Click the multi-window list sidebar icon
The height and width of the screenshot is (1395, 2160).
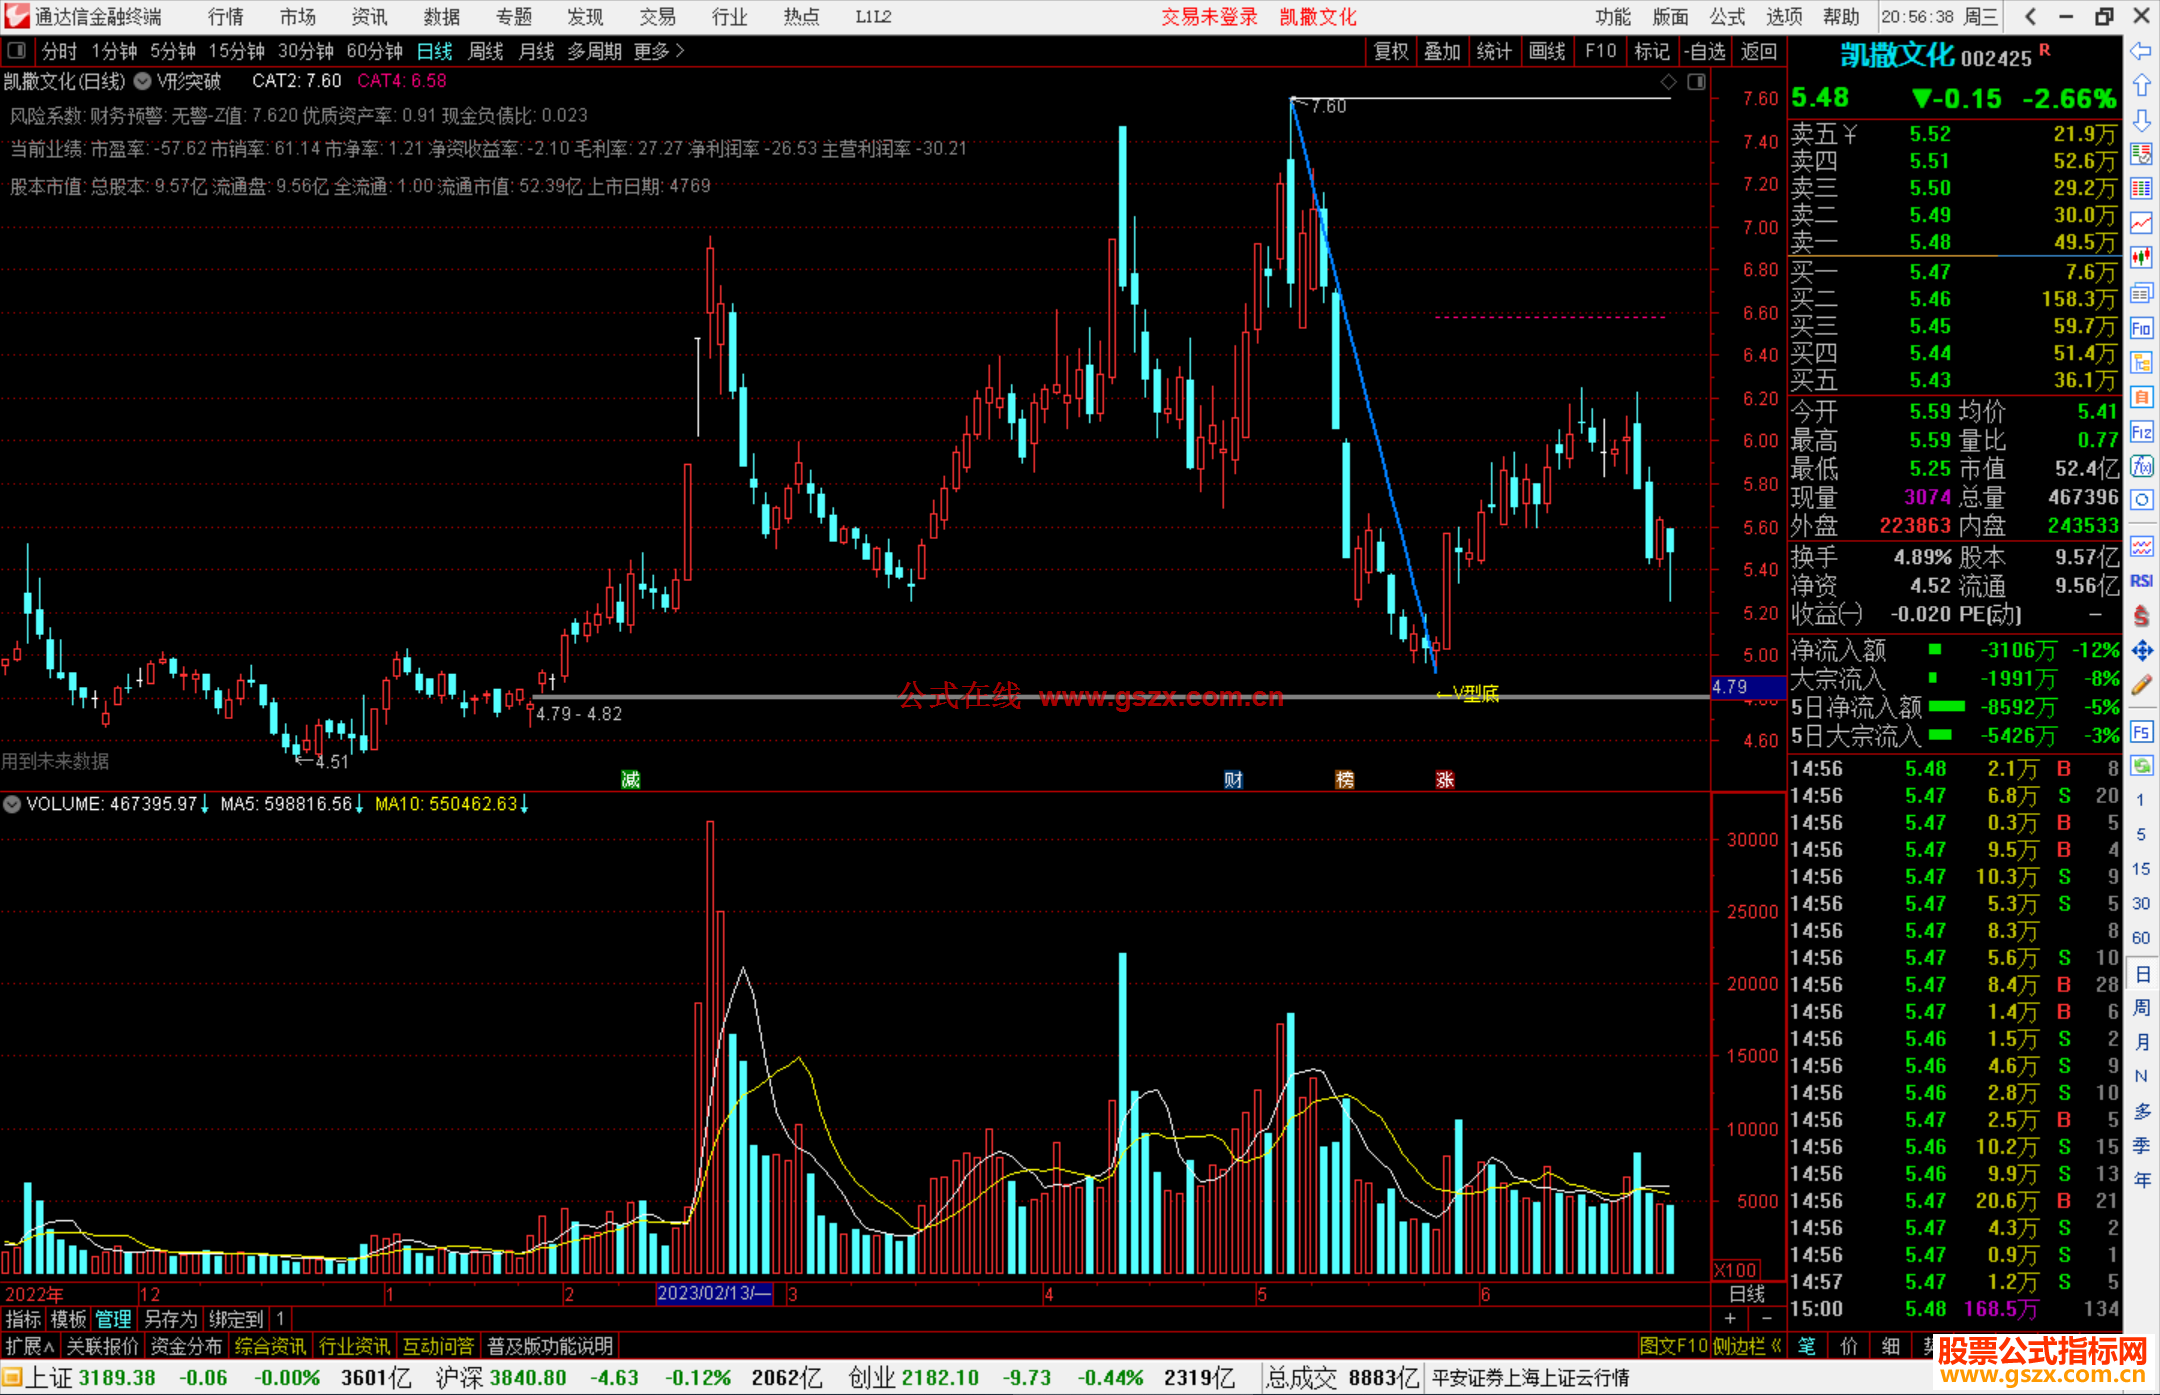2141,293
